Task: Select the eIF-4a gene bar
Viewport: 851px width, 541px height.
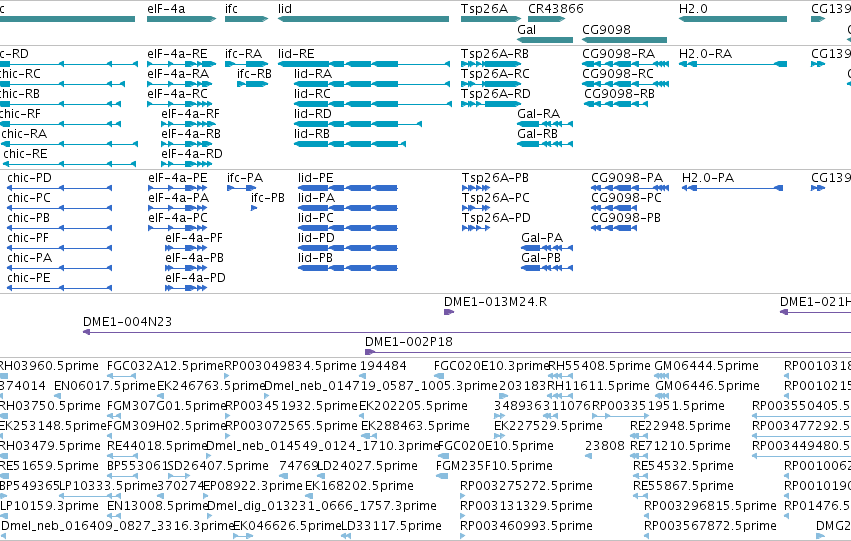Action: (x=182, y=19)
